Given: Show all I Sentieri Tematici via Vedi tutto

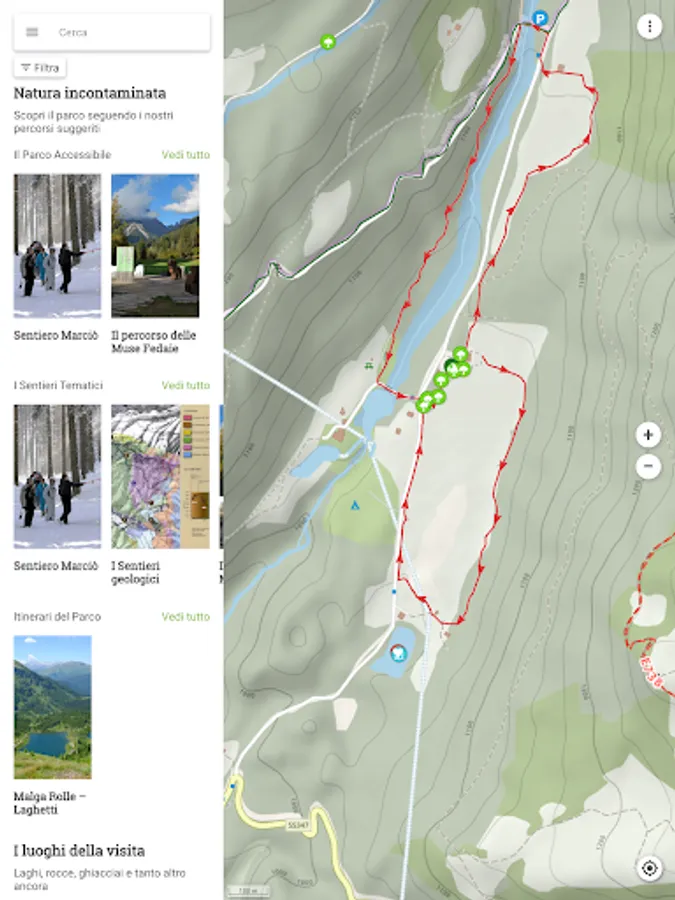Looking at the screenshot, I should pos(185,385).
